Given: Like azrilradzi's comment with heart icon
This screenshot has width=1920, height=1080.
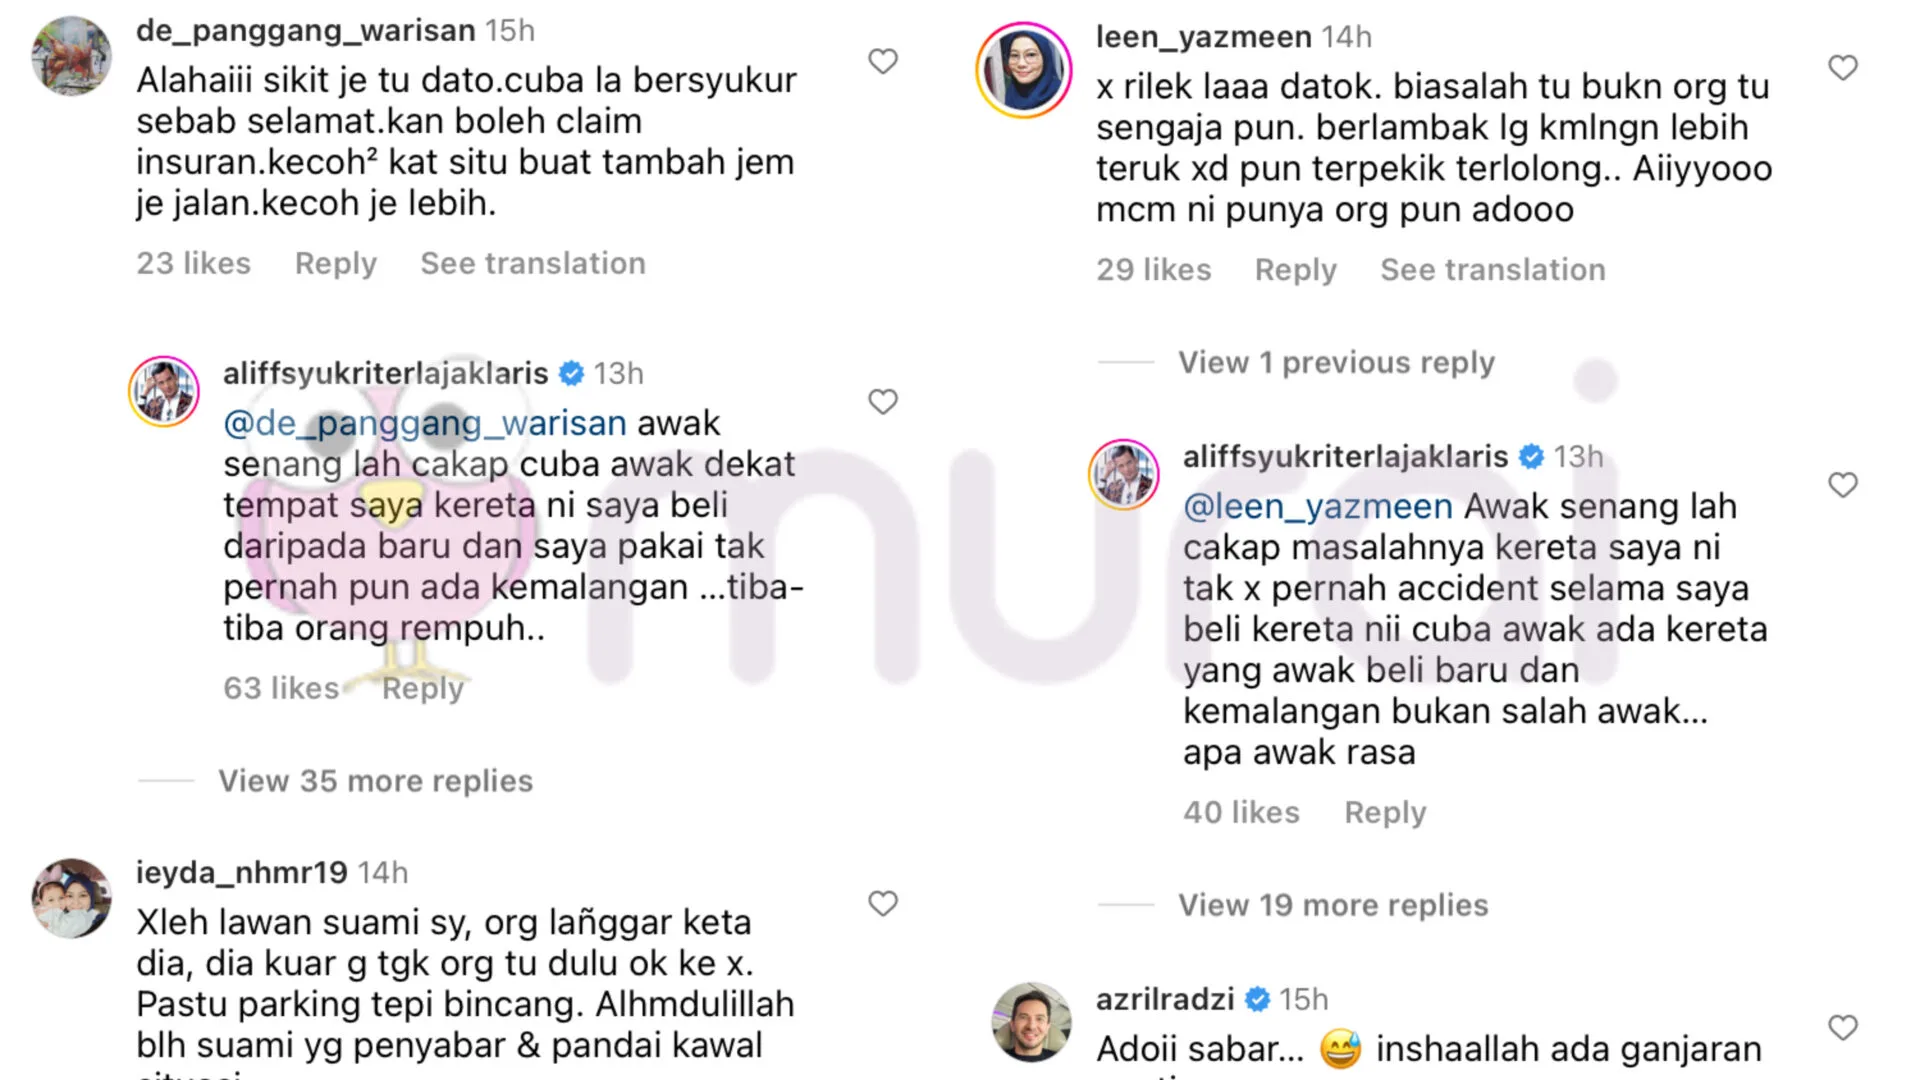Looking at the screenshot, I should pyautogui.click(x=1842, y=1027).
